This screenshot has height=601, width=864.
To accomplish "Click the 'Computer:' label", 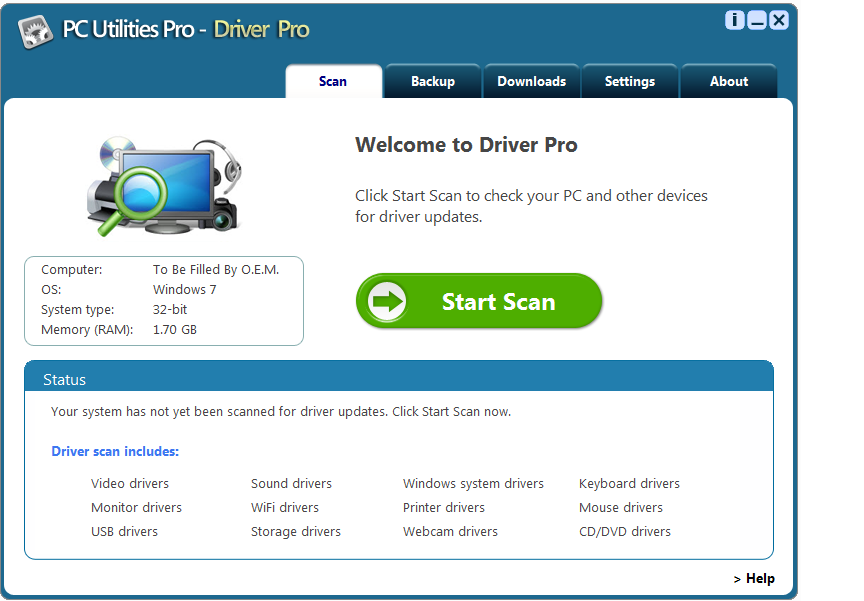I will [72, 269].
